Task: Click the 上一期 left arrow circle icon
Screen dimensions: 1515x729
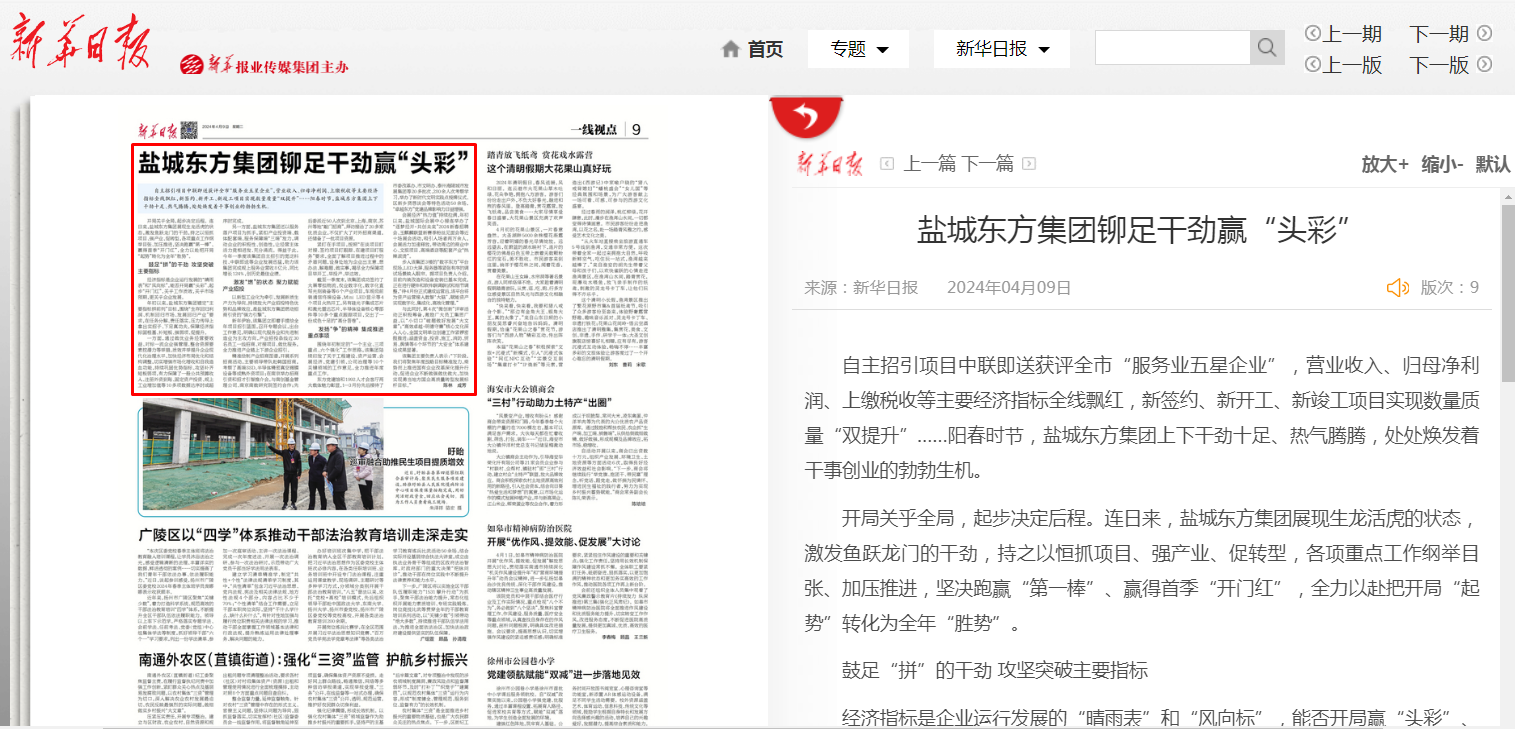Action: pyautogui.click(x=1313, y=34)
